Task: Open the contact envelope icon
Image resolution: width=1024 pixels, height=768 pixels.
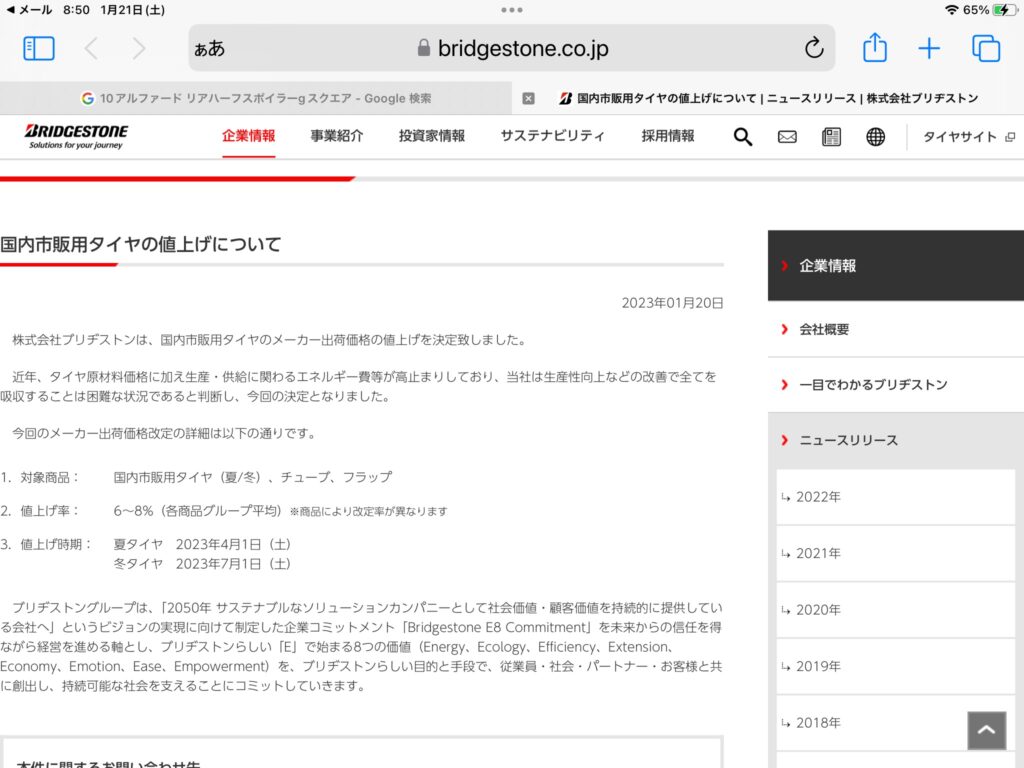Action: coord(787,136)
